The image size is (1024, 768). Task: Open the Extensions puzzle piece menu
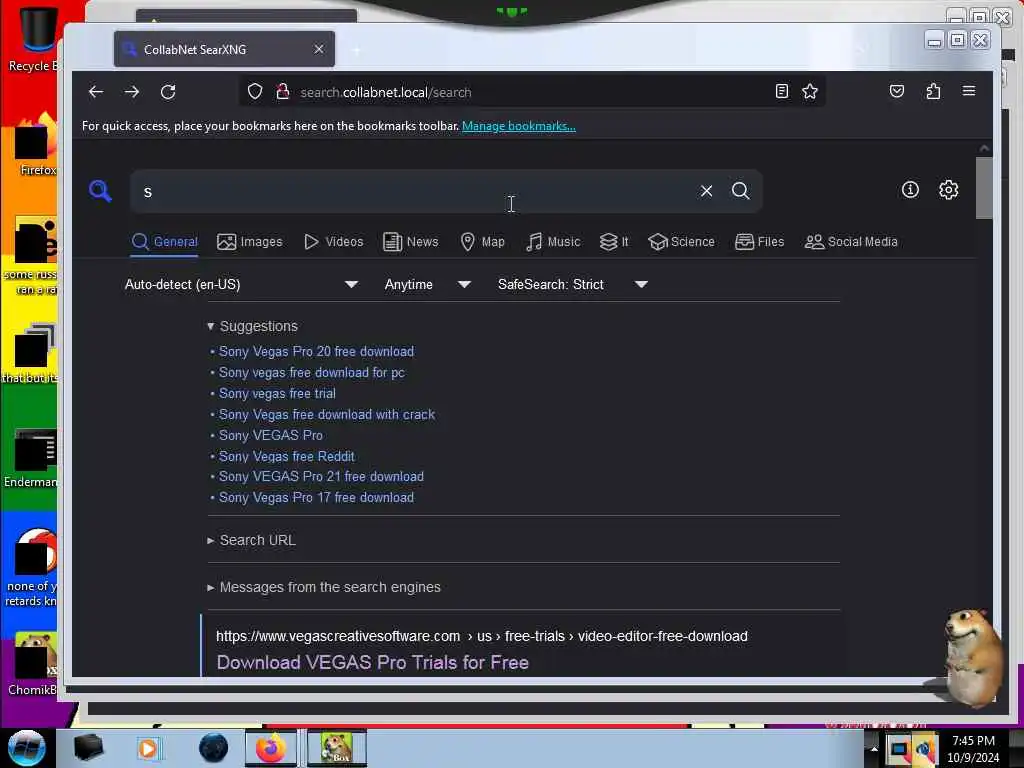click(933, 91)
